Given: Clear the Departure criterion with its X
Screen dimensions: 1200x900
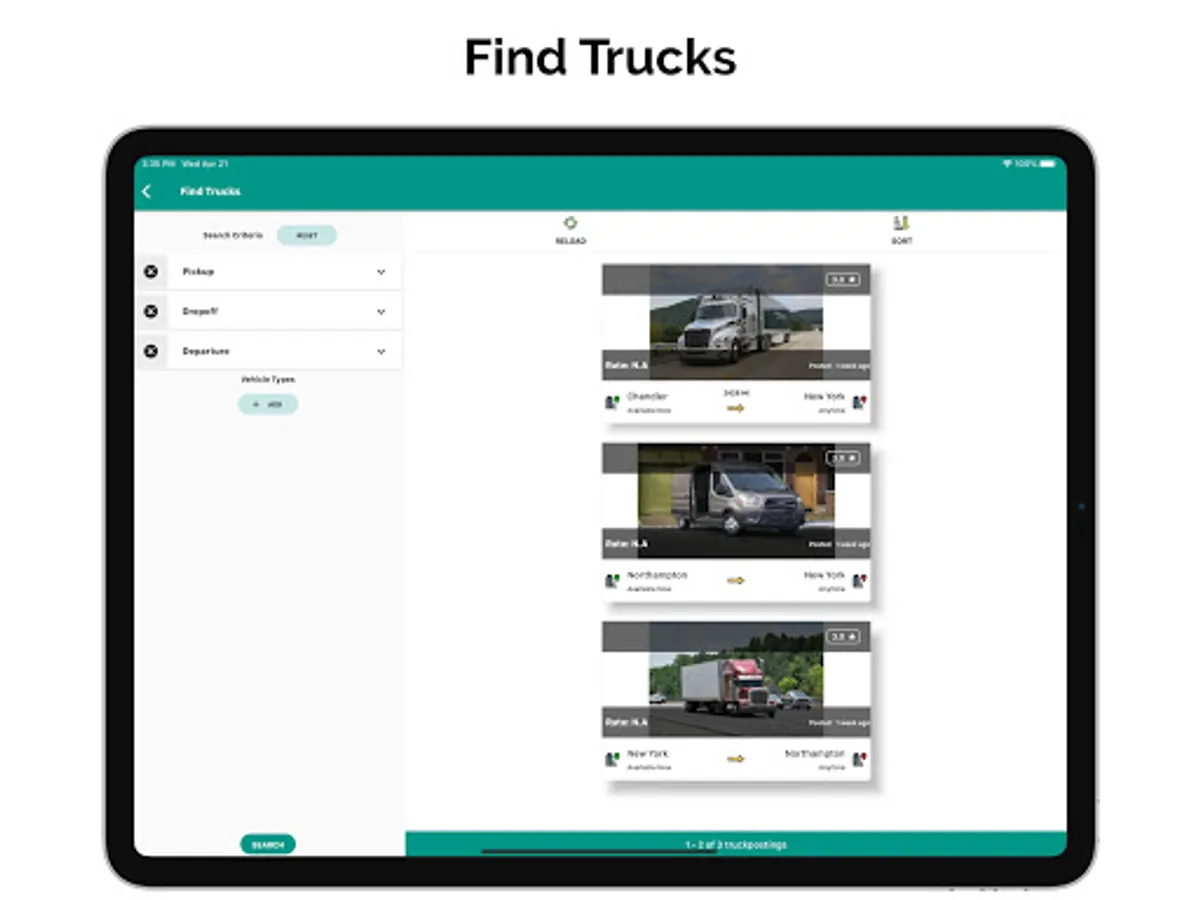Looking at the screenshot, I should 151,351.
